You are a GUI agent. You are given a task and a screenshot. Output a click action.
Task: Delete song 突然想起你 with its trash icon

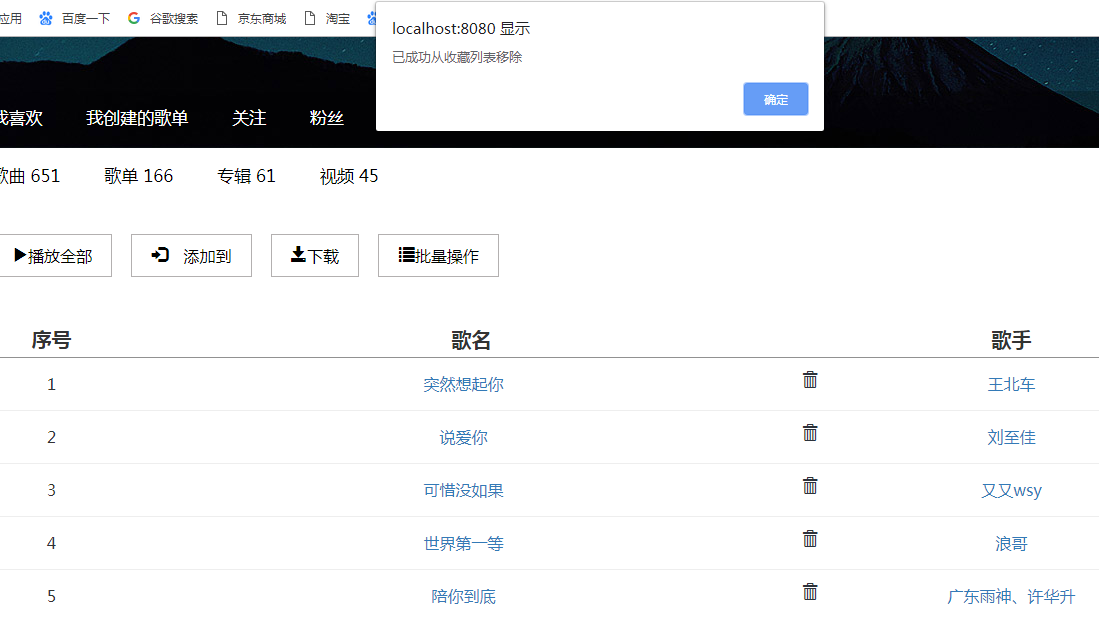[810, 379]
